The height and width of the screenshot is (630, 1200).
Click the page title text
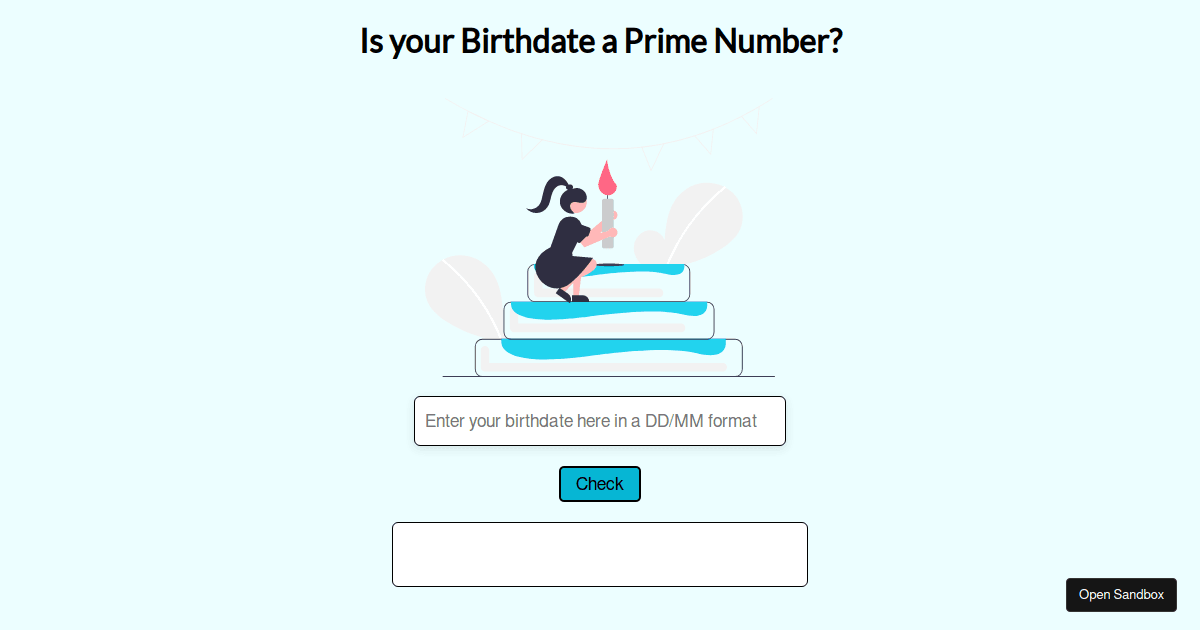click(600, 41)
